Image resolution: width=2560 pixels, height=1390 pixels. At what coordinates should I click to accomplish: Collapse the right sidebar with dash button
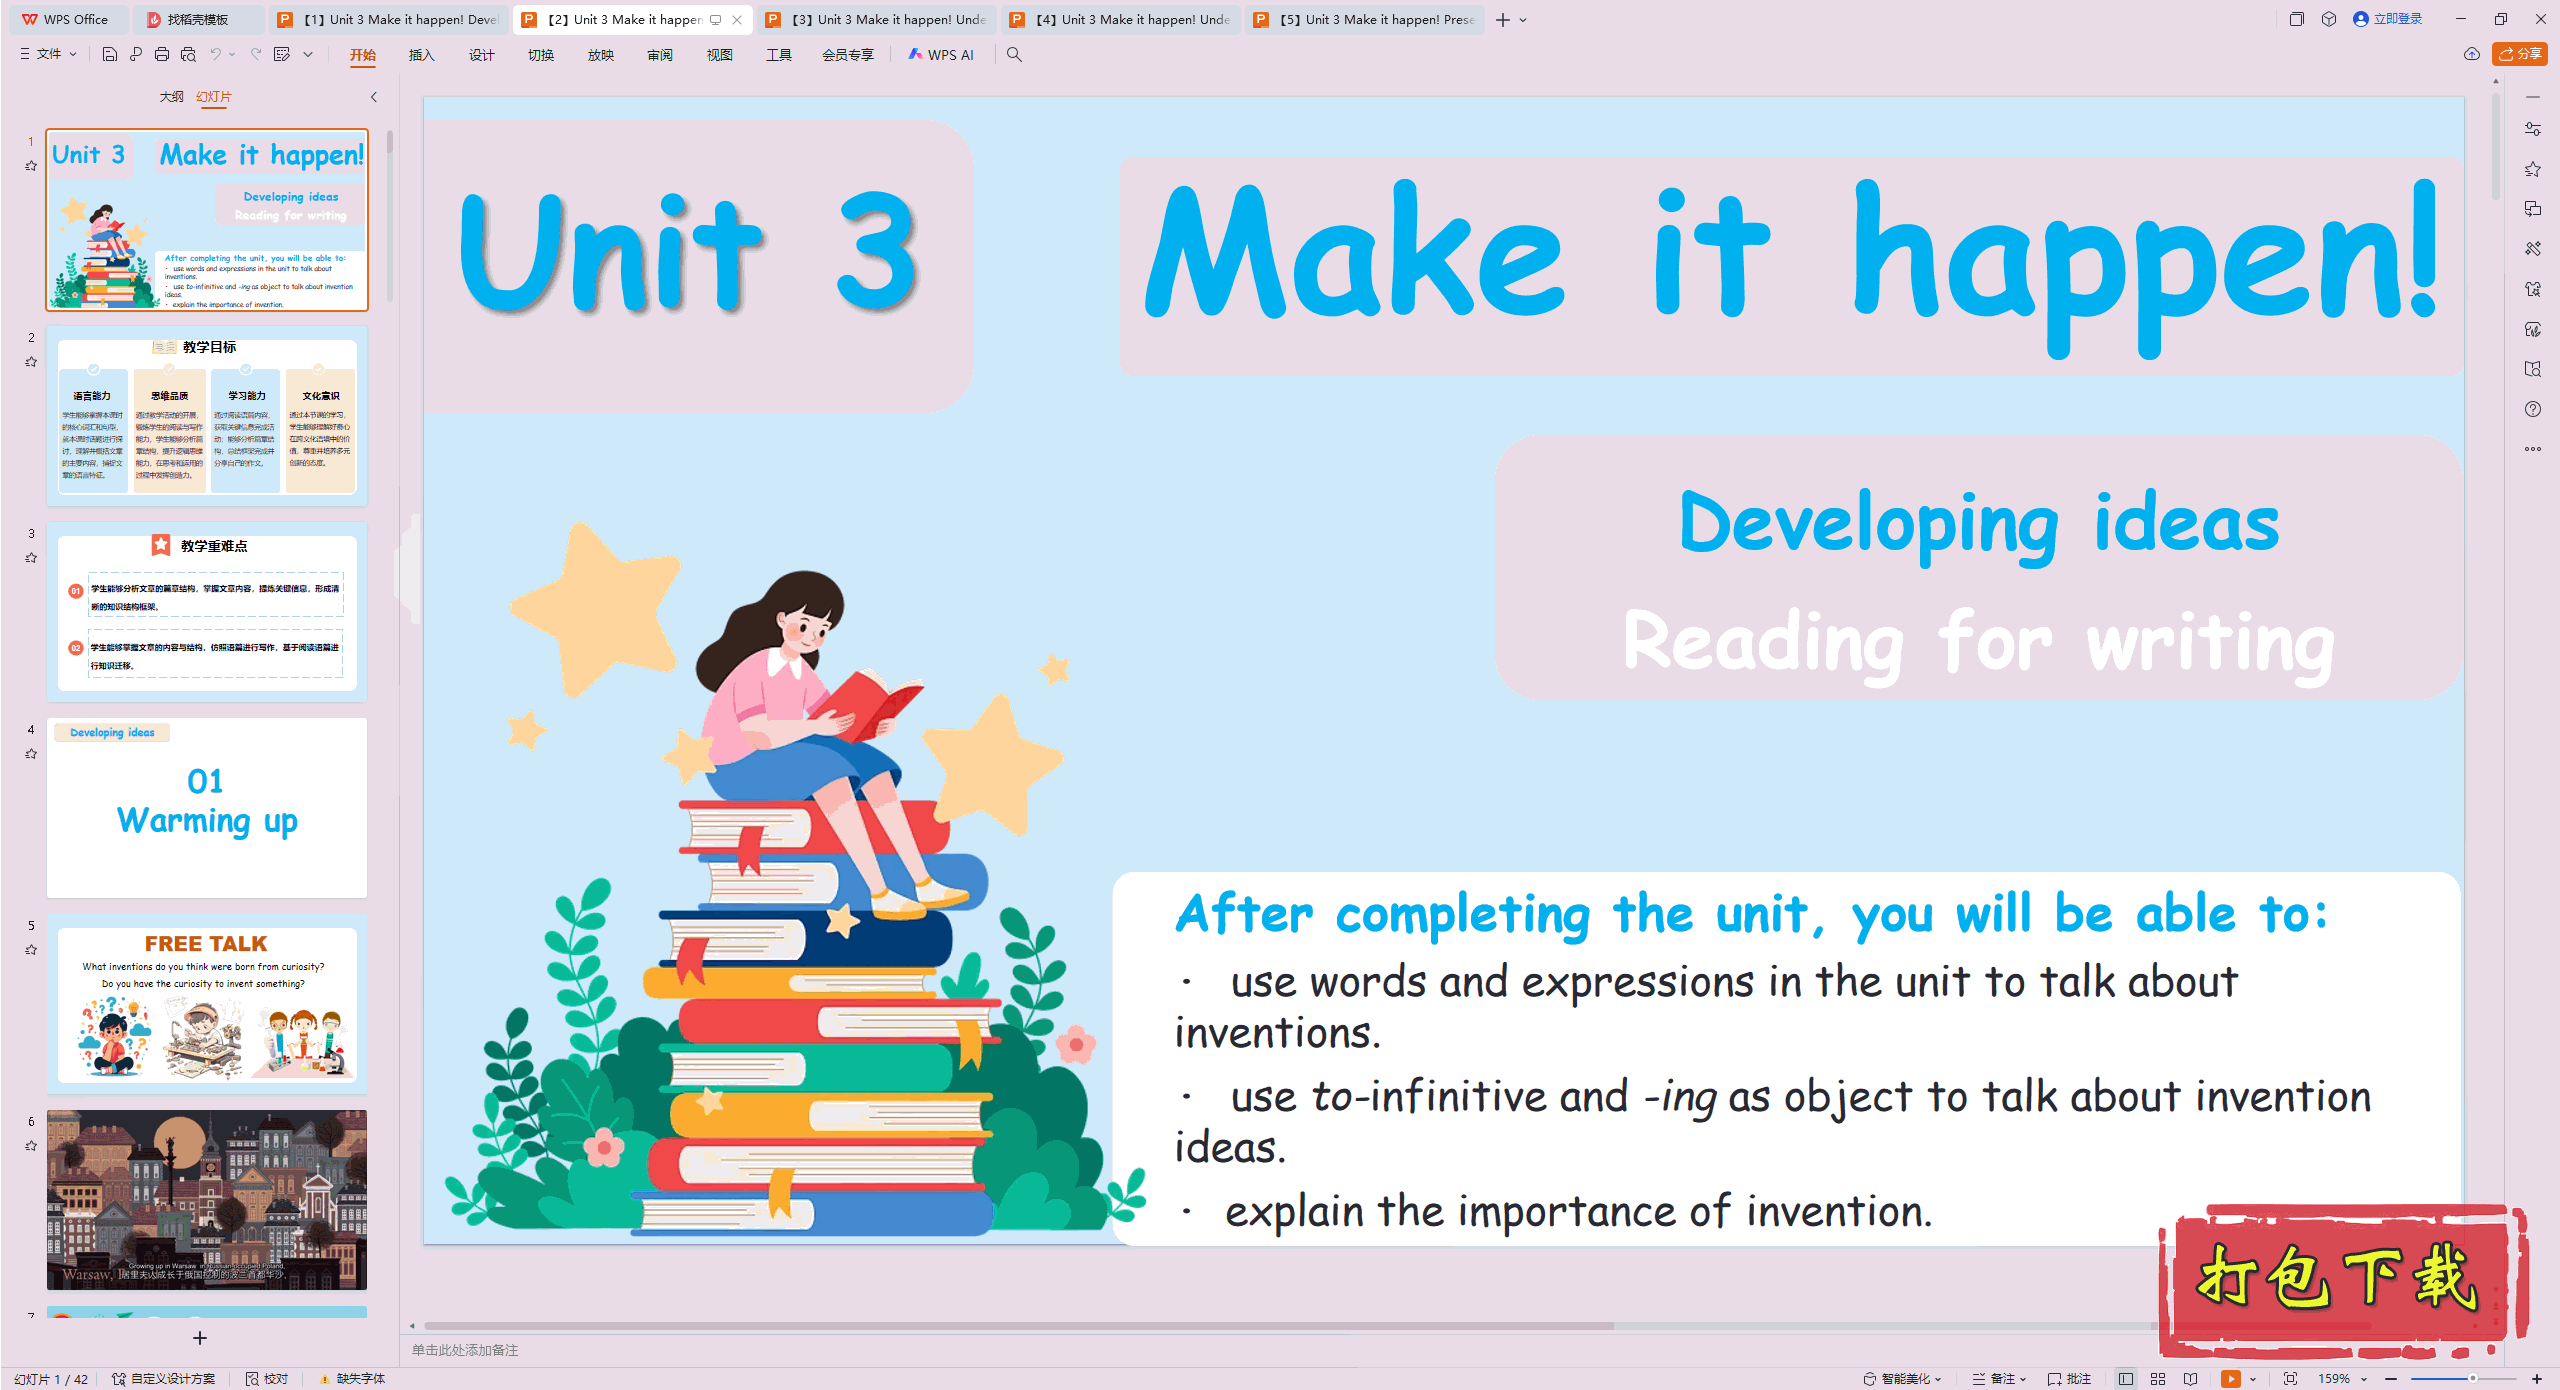[2533, 97]
